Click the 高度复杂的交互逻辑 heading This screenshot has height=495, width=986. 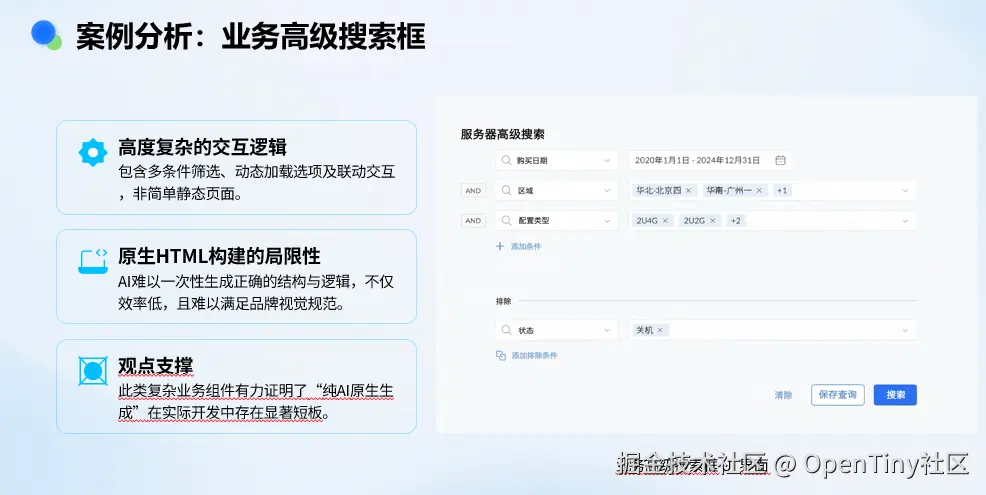click(202, 147)
